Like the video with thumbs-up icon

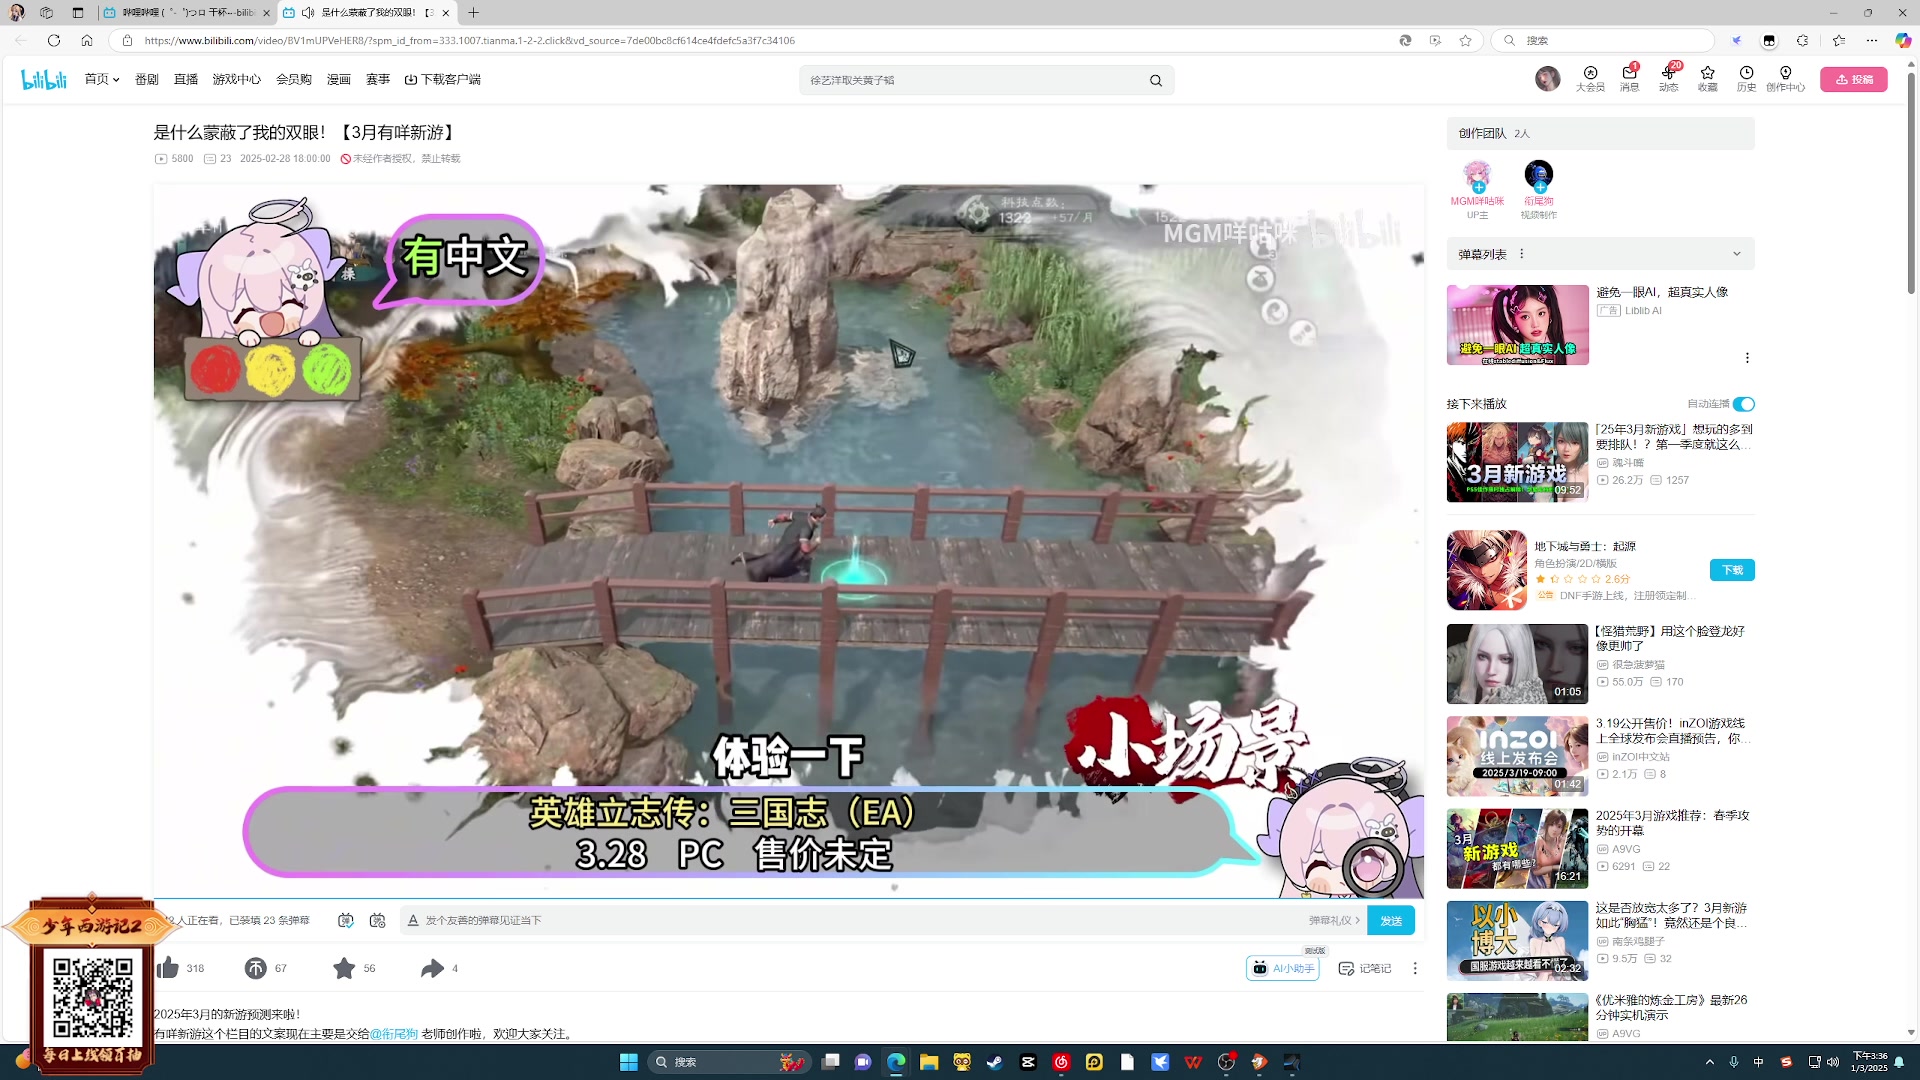168,968
